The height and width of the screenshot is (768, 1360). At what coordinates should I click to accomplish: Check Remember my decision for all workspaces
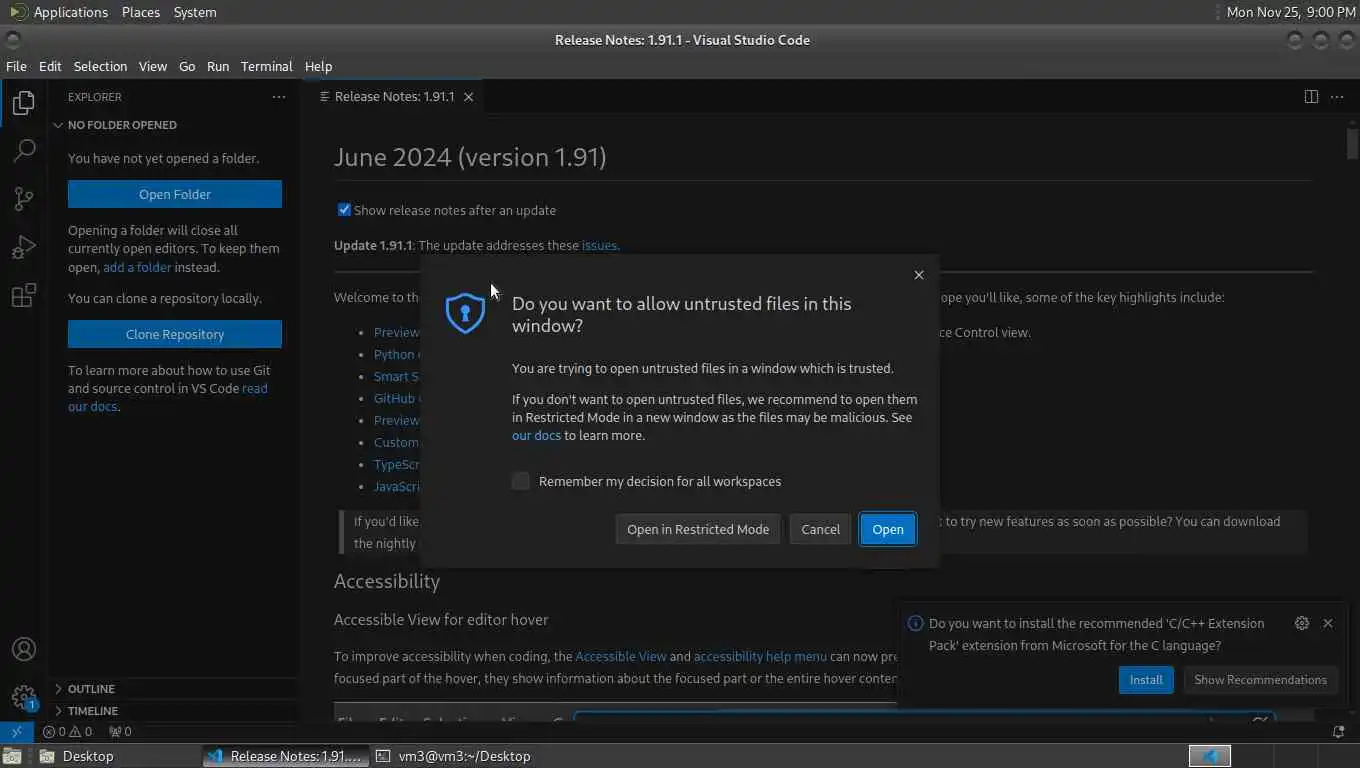tap(521, 481)
